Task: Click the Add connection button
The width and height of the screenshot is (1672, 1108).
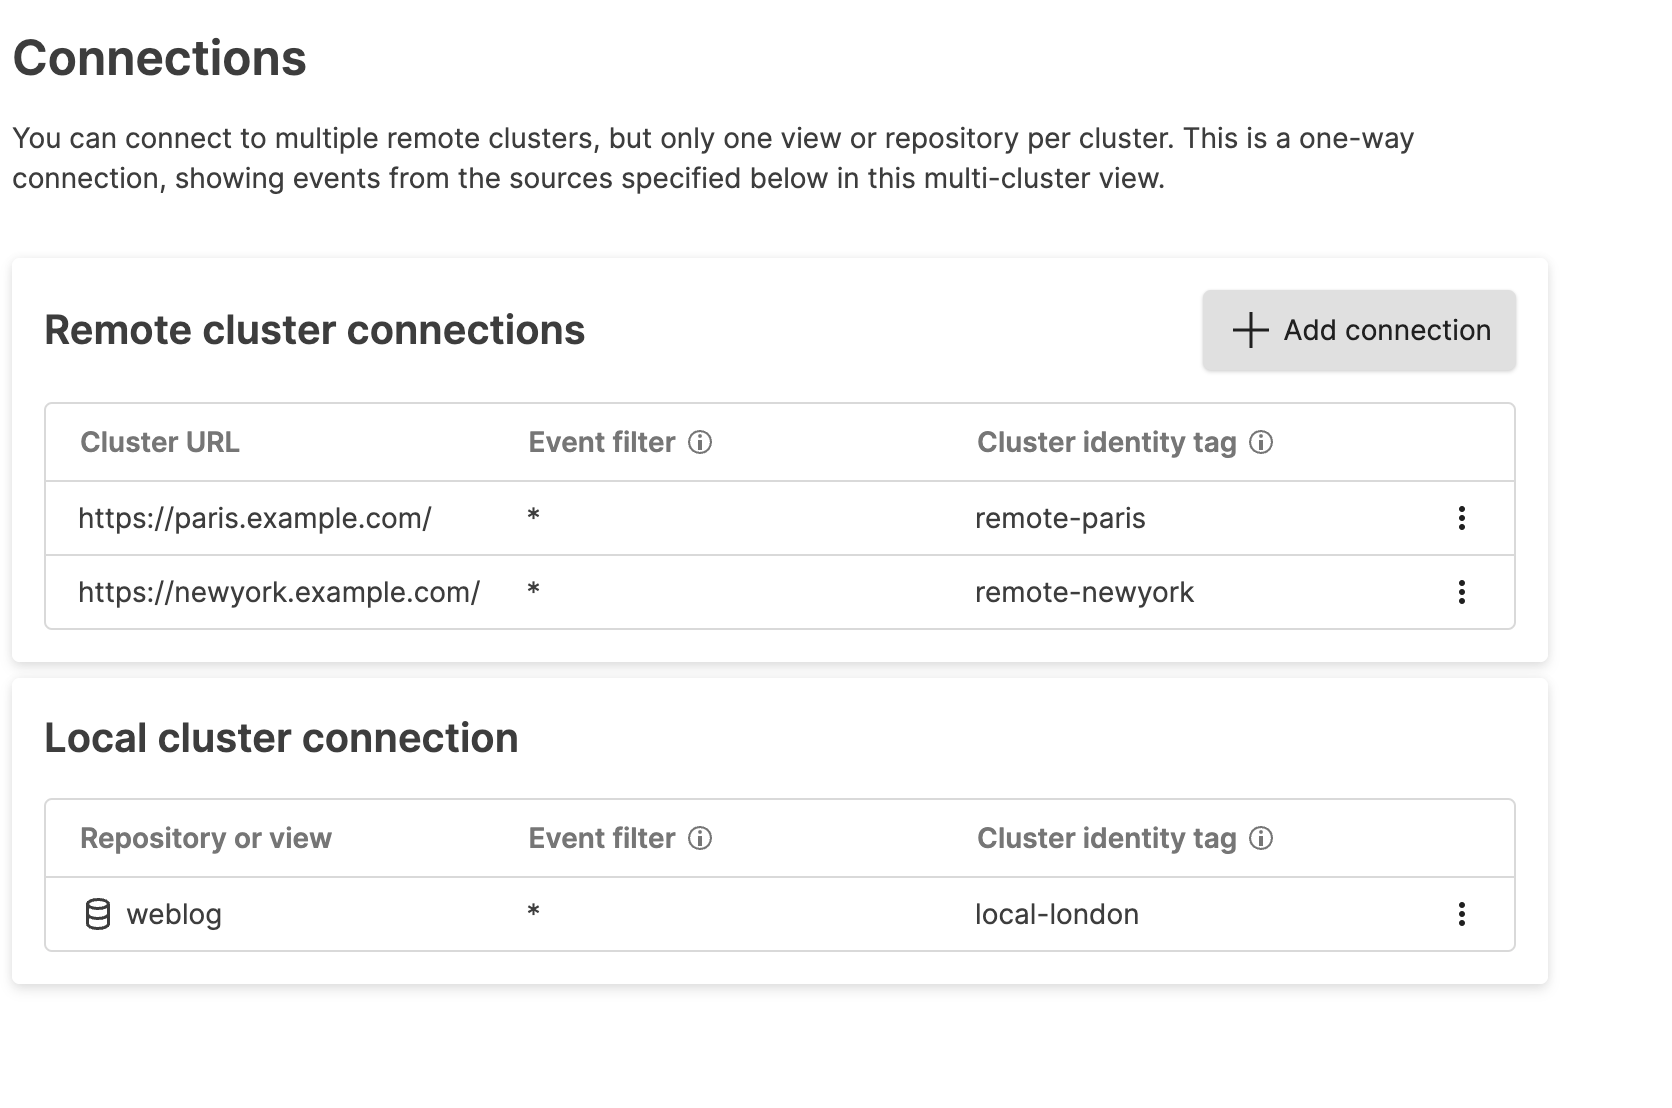Action: pos(1359,330)
